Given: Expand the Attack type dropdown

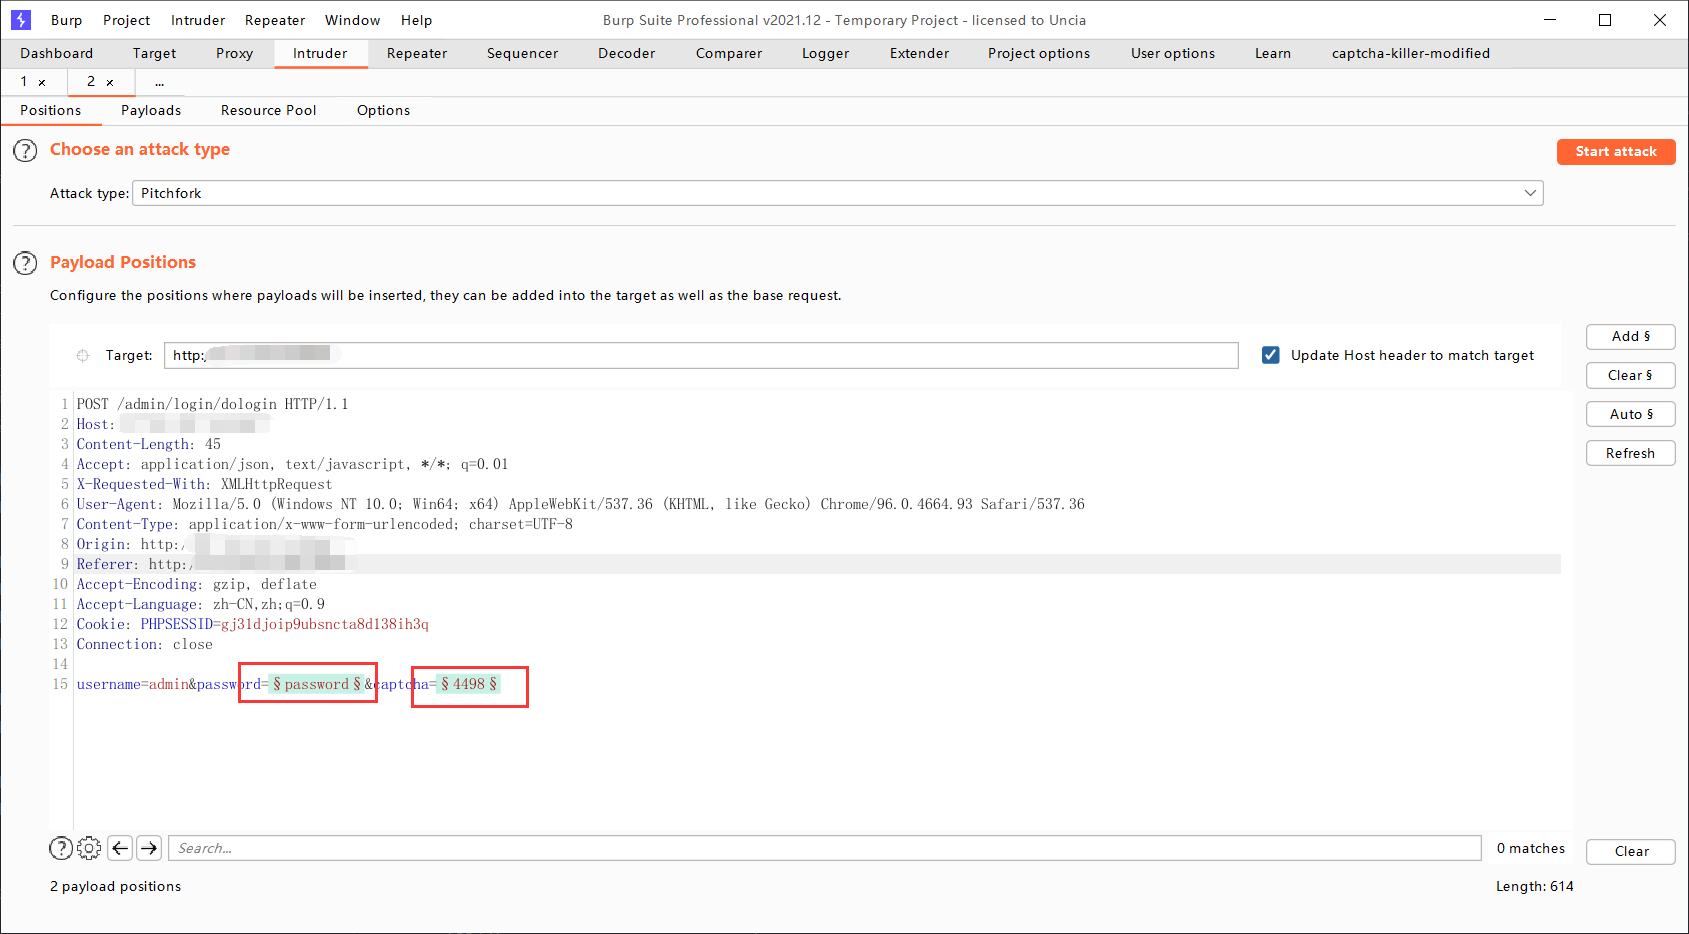Looking at the screenshot, I should click(x=1530, y=193).
